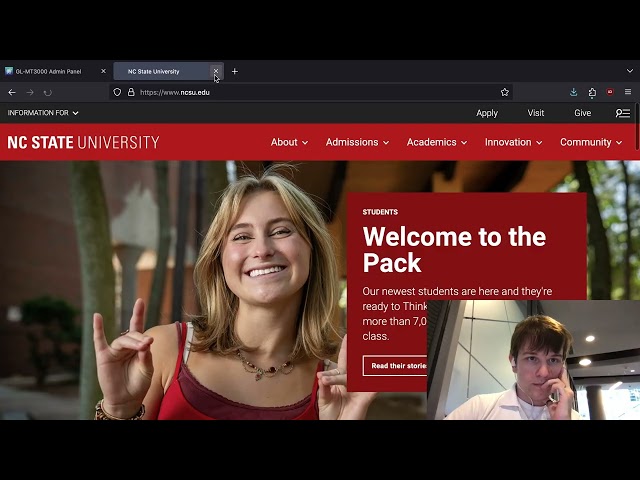The image size is (640, 480).
Task: Click the forward navigation arrow
Action: (30, 93)
